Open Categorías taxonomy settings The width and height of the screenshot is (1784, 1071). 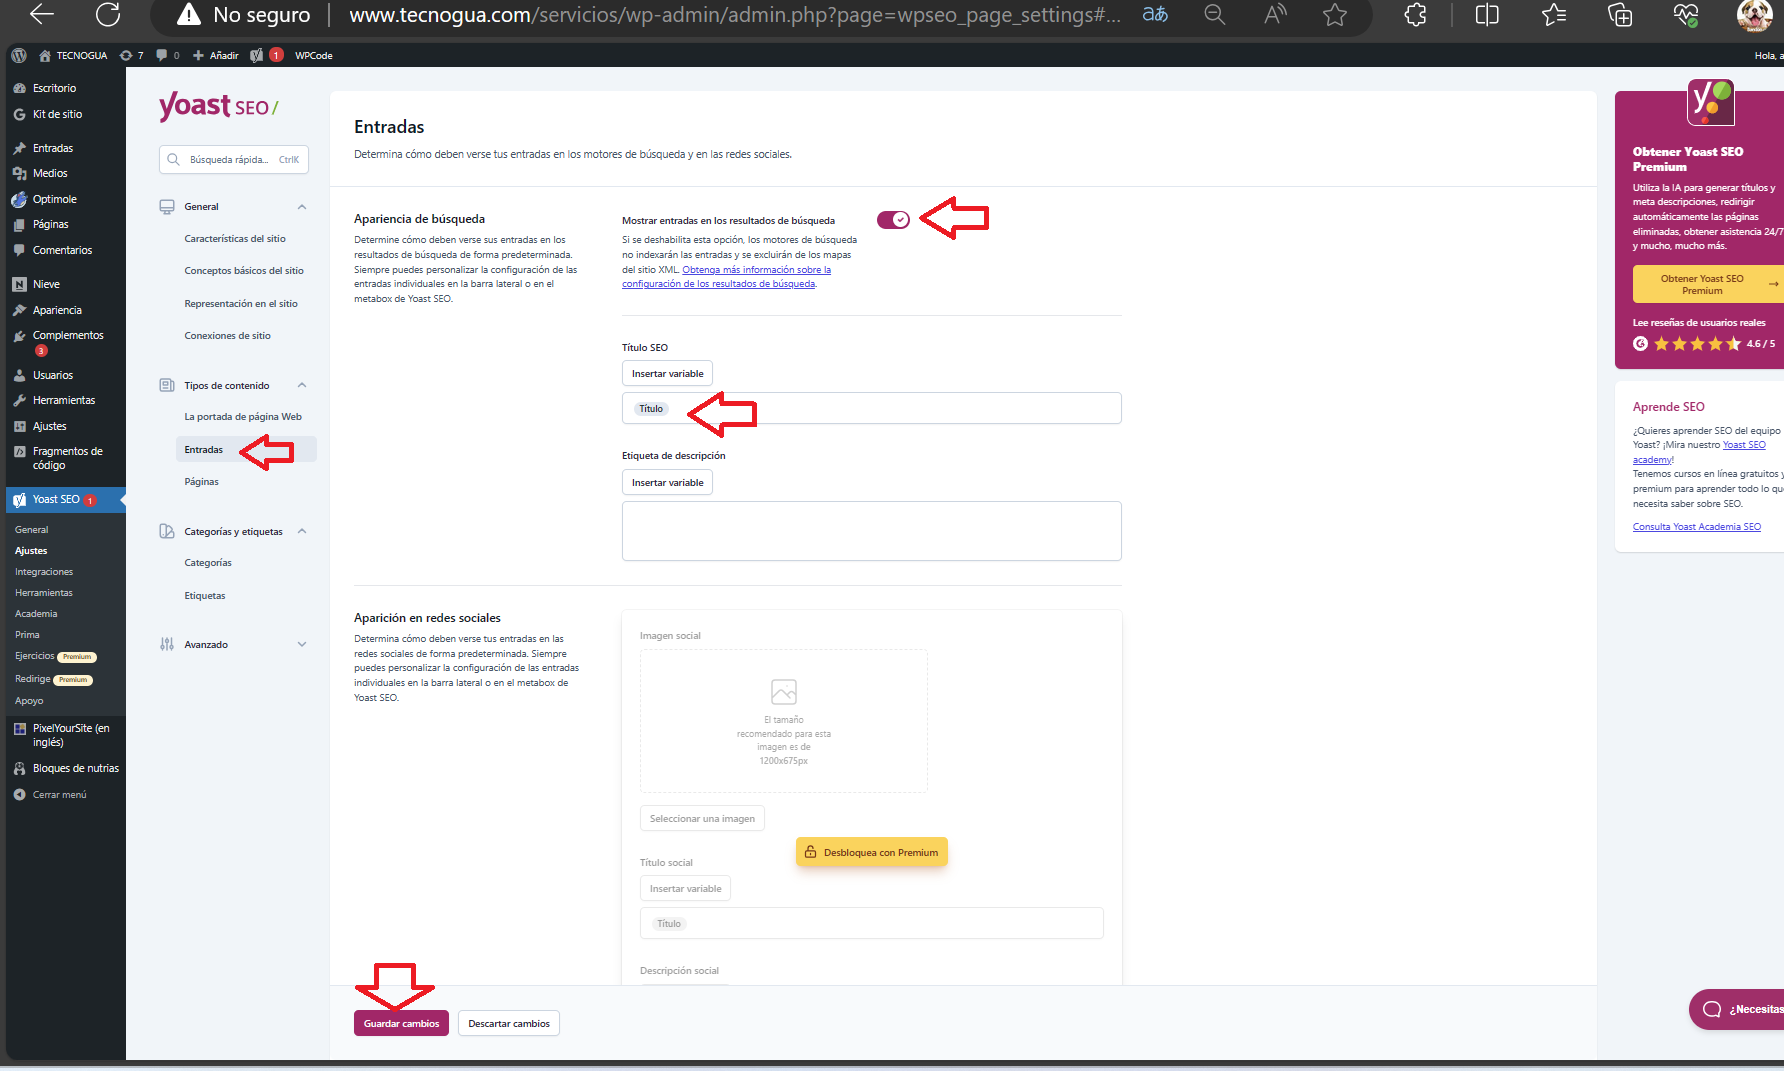point(208,563)
